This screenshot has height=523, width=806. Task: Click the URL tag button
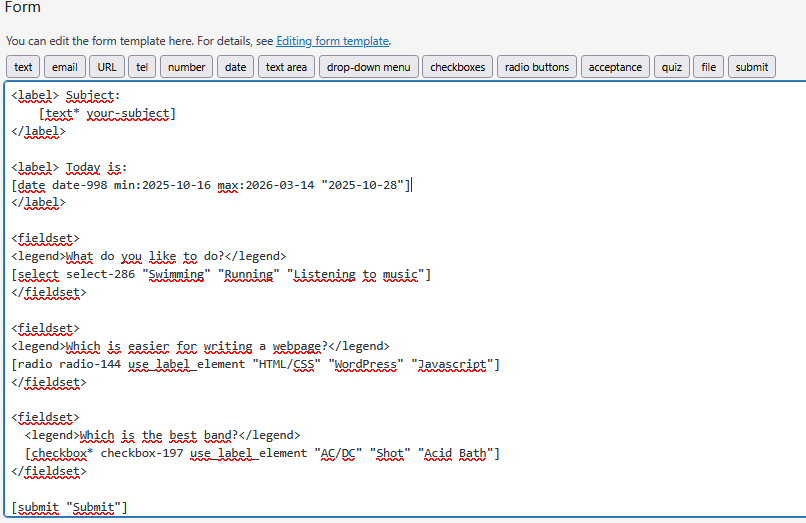point(107,67)
